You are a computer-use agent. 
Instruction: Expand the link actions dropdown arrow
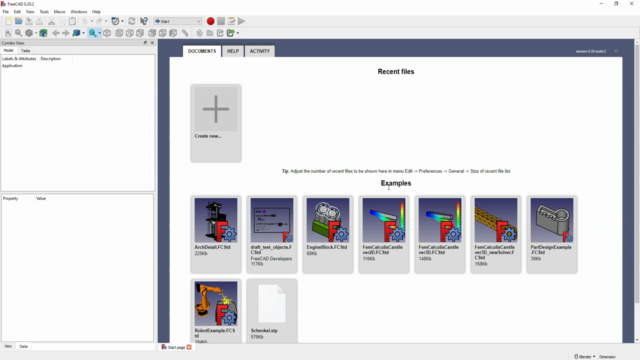tap(238, 33)
